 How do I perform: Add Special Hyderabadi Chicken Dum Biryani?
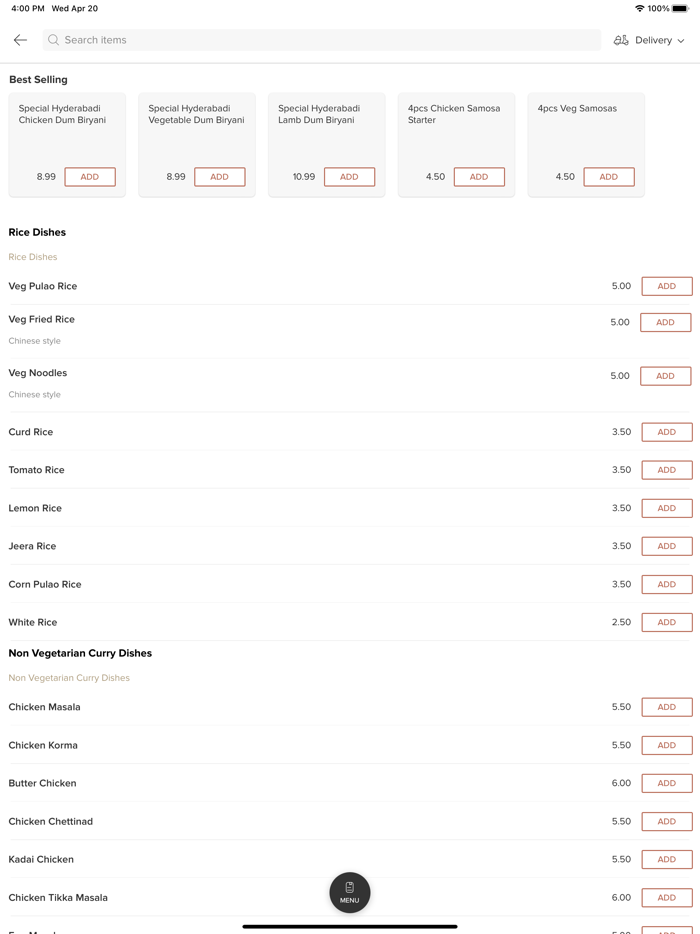[90, 177]
